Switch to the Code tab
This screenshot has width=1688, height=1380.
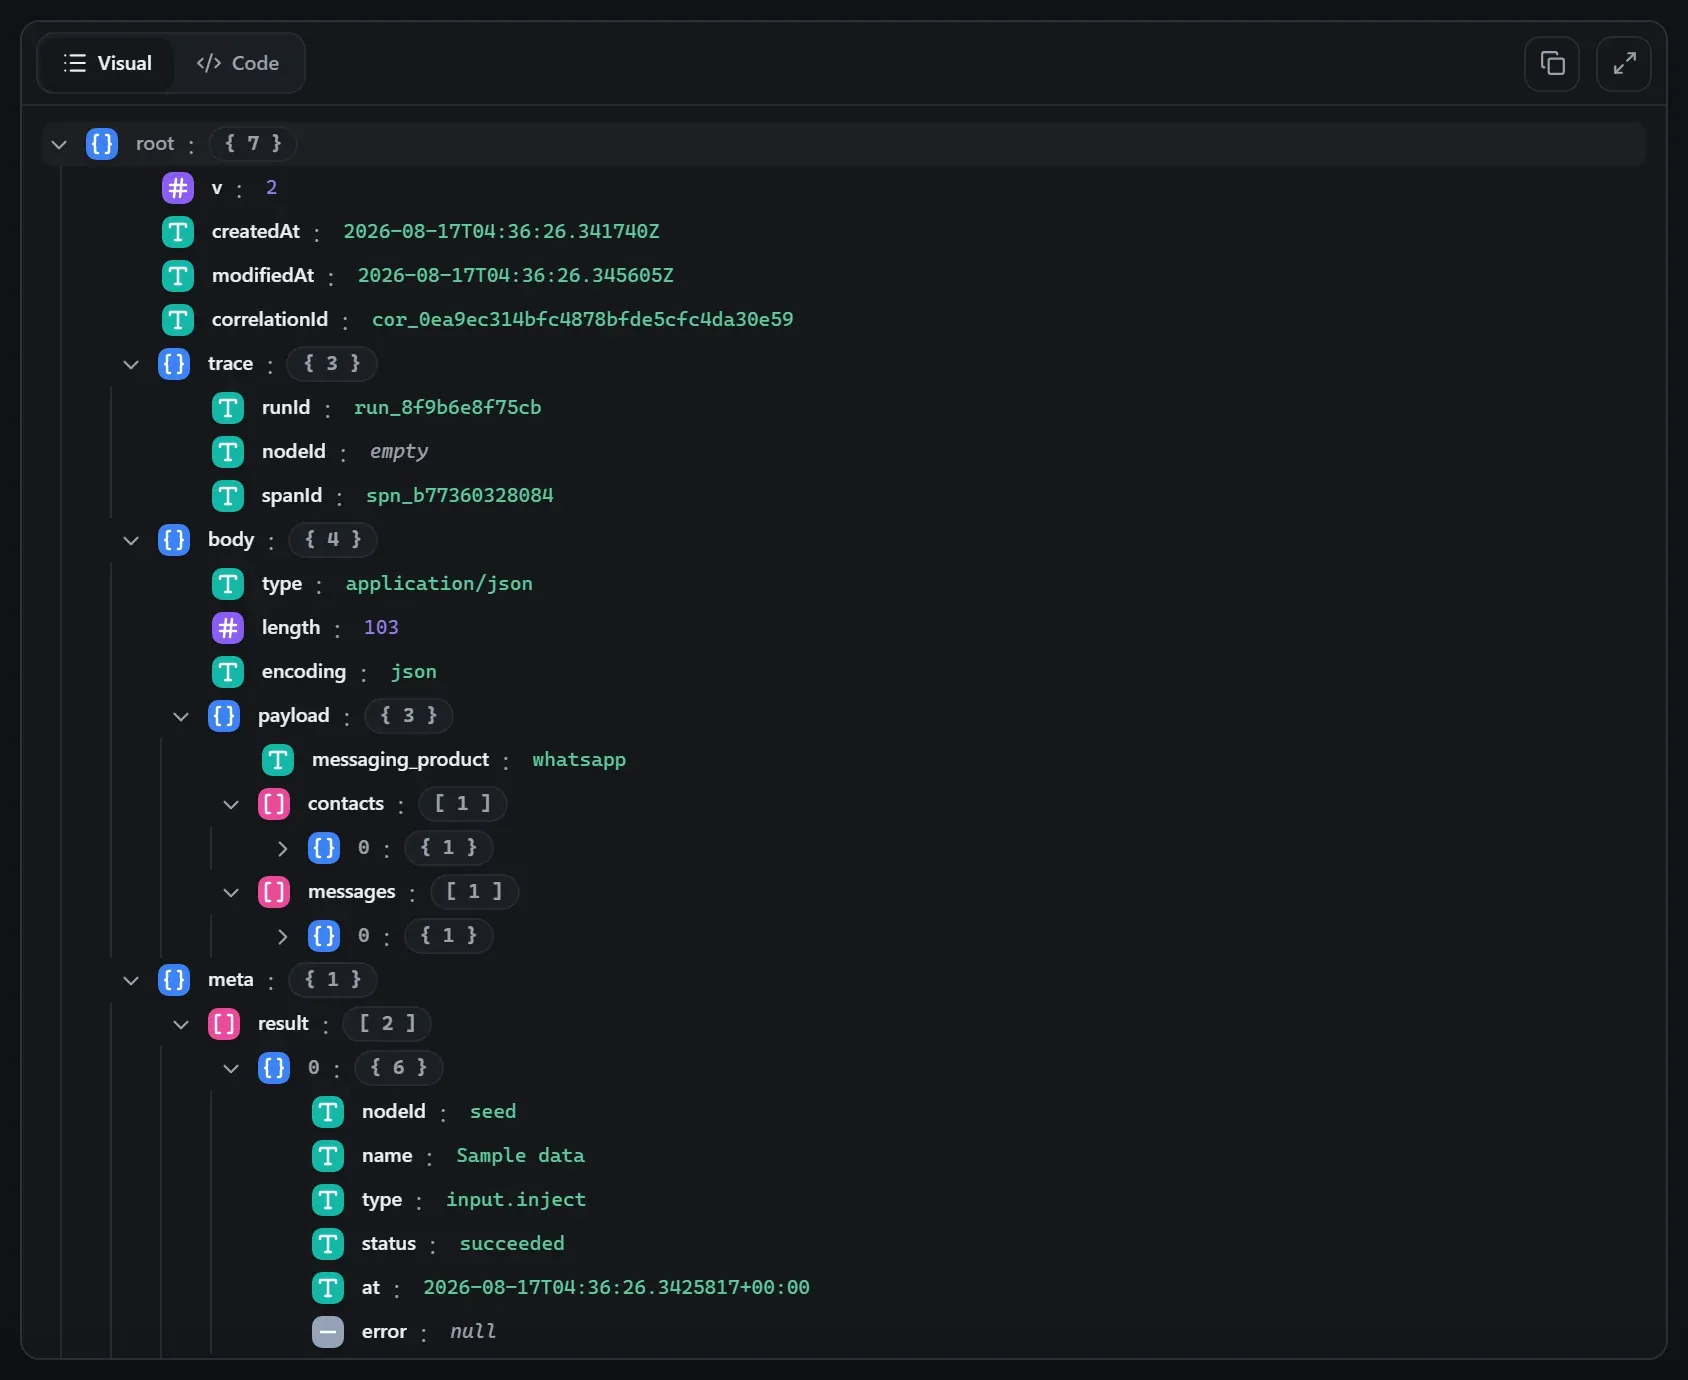click(x=238, y=63)
